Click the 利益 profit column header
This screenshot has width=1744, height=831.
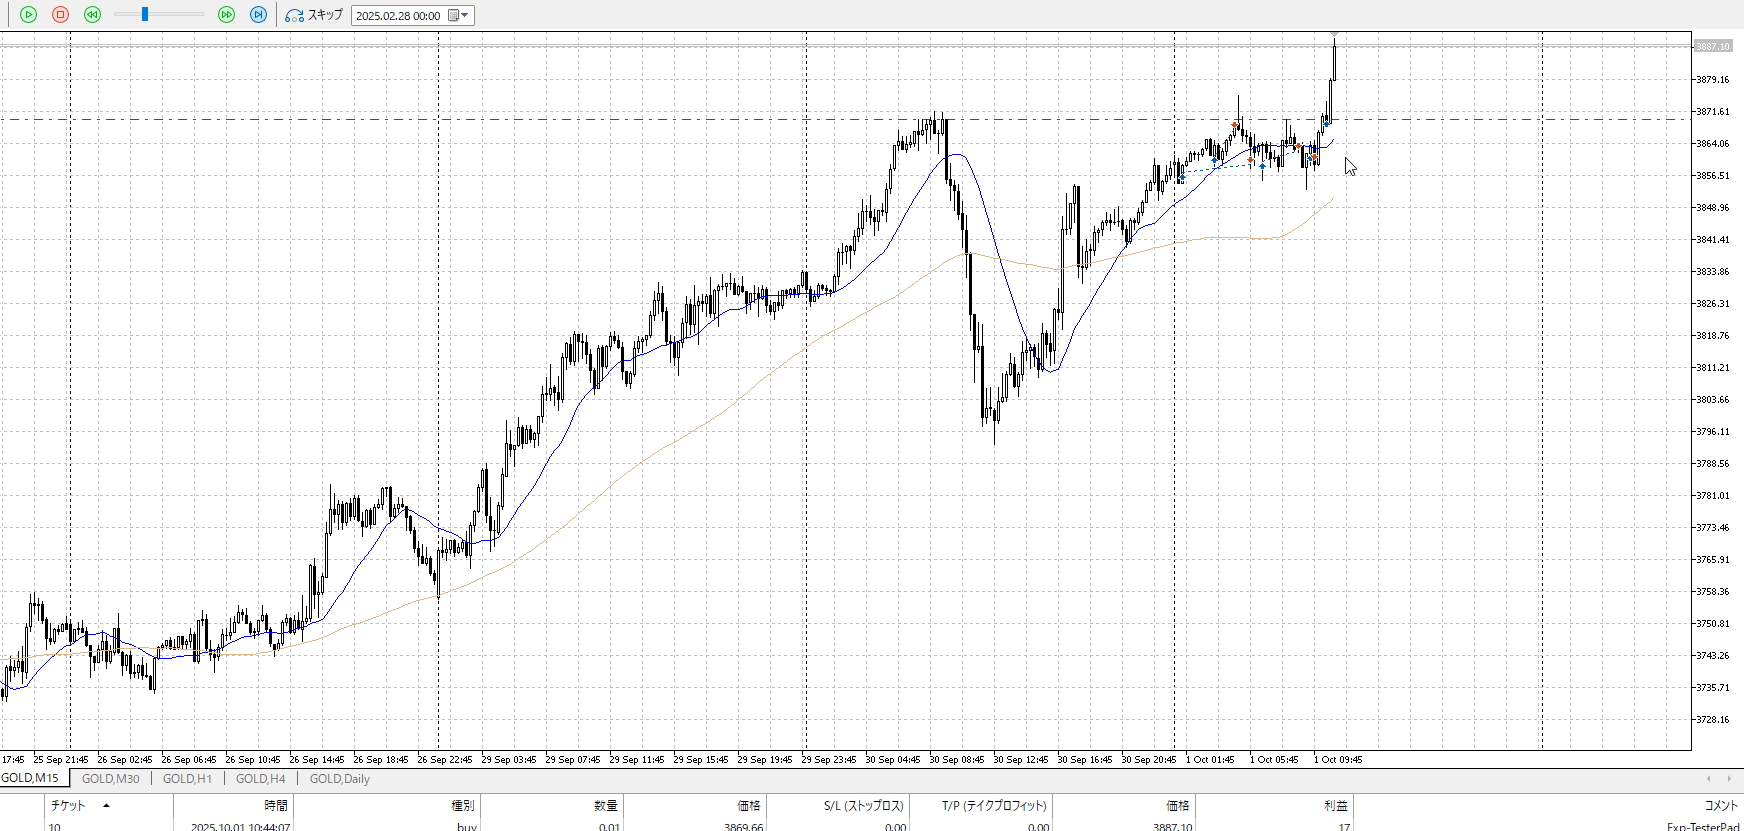point(1335,805)
